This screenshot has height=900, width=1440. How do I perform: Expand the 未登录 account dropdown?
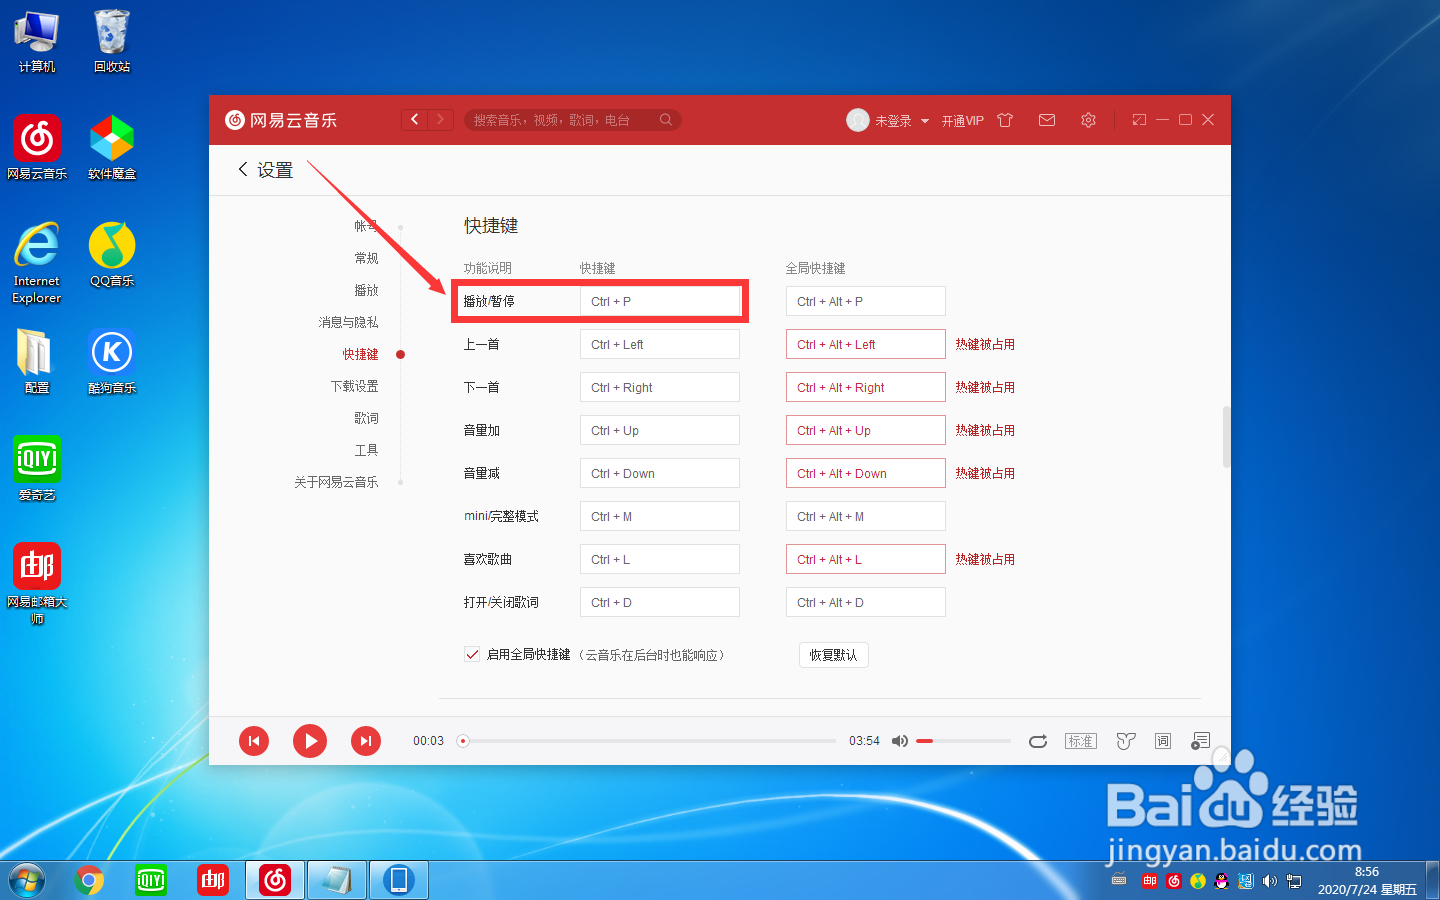[x=925, y=121]
